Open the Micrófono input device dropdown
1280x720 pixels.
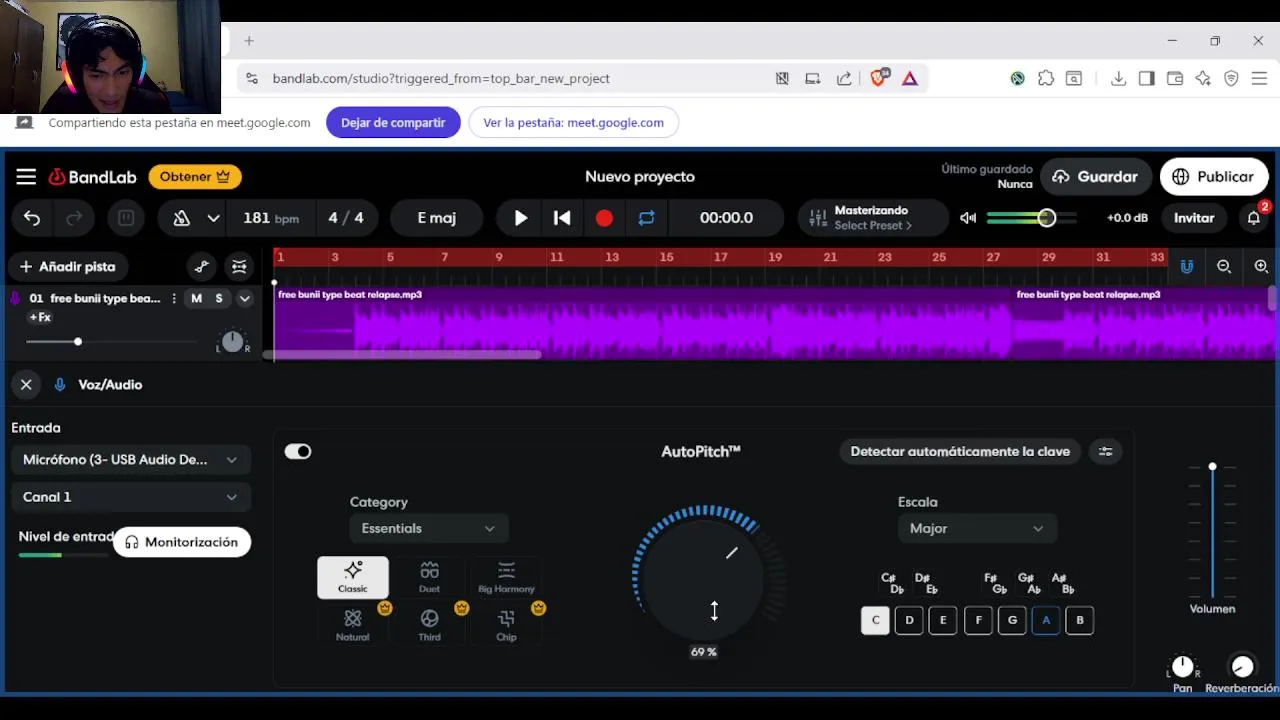(131, 460)
